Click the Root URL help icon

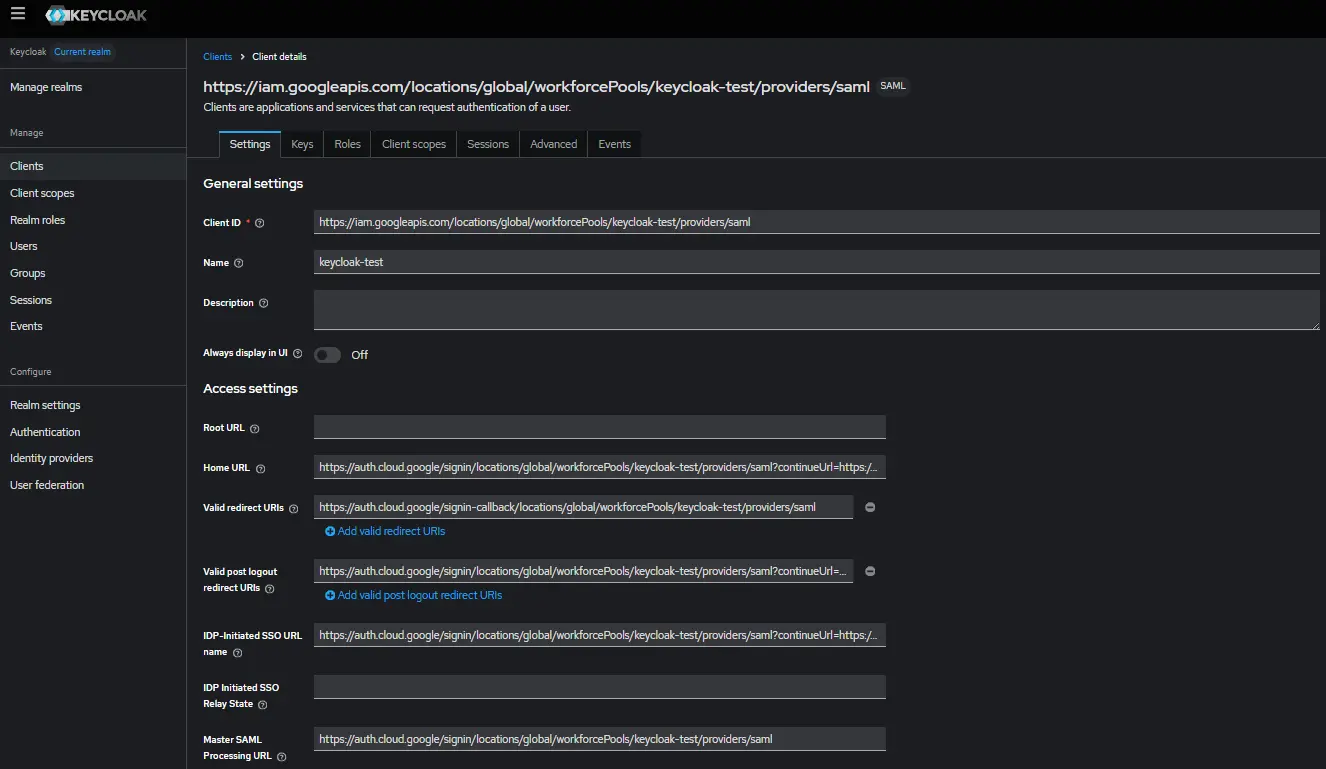point(254,429)
